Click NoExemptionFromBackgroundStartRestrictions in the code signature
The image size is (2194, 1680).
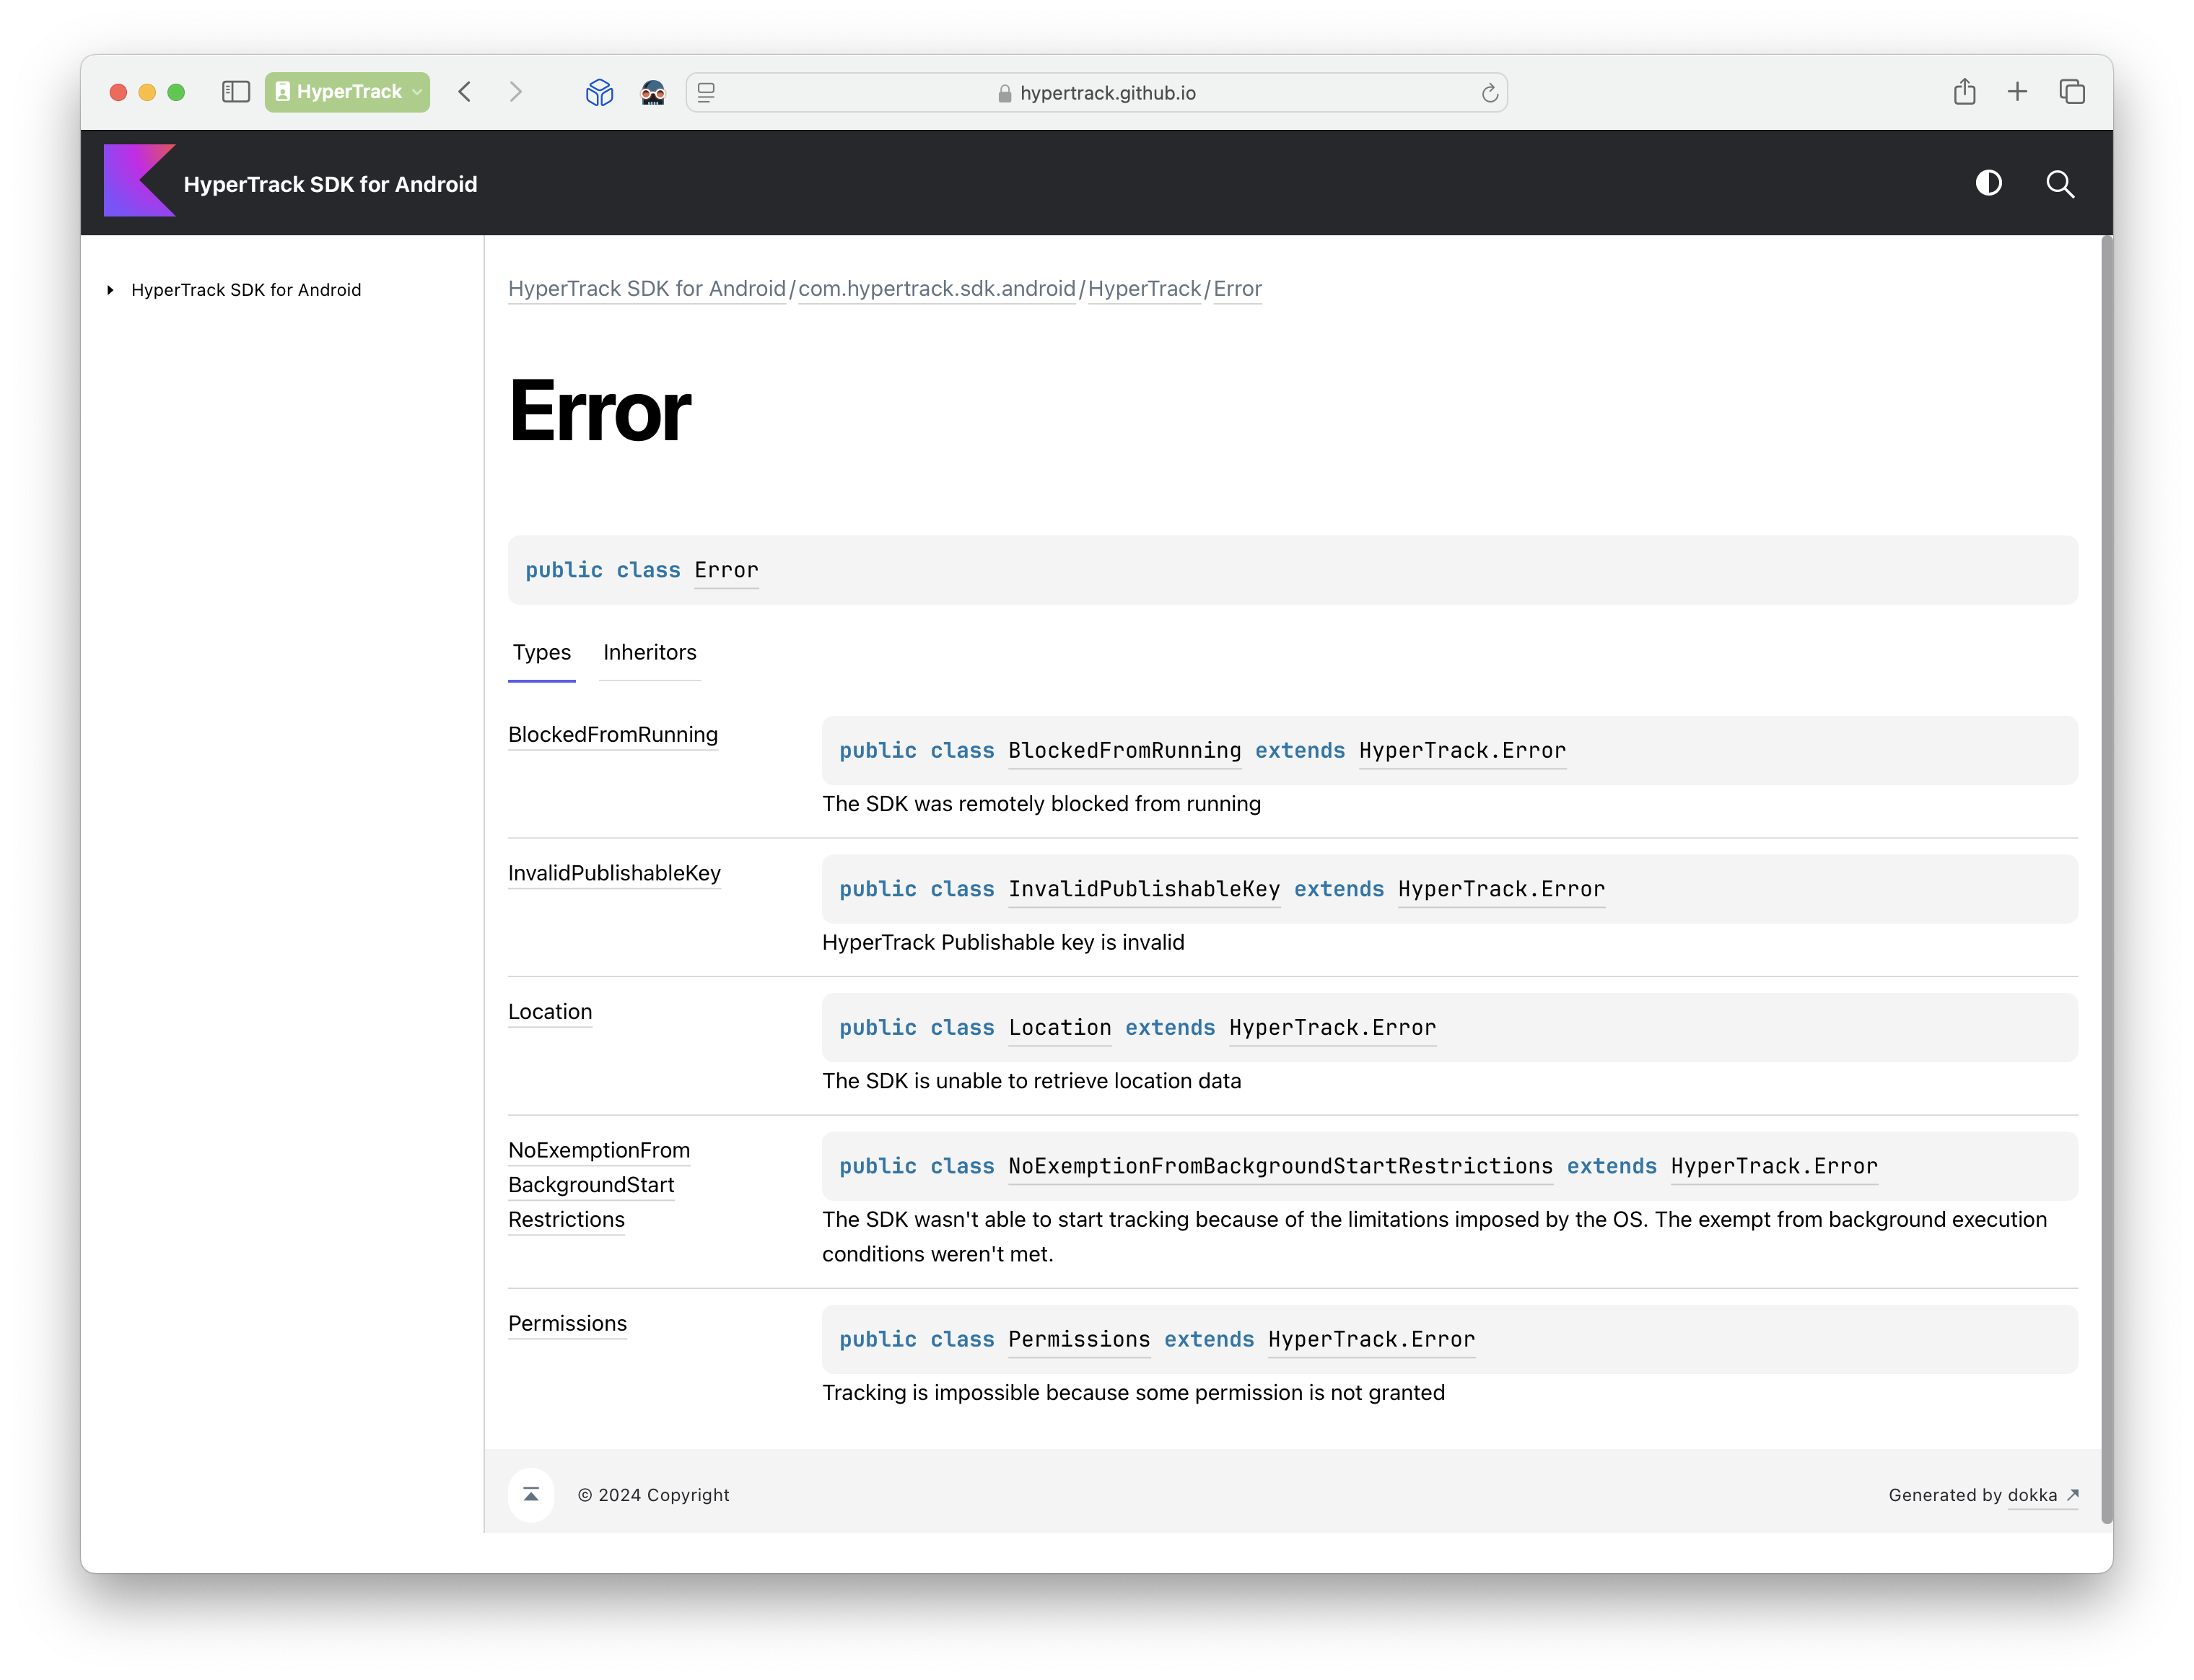point(1280,1167)
